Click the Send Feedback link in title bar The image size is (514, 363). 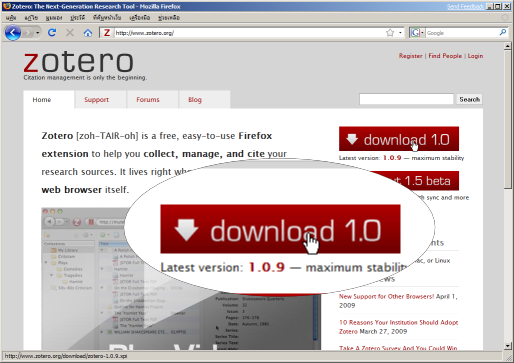click(465, 6)
